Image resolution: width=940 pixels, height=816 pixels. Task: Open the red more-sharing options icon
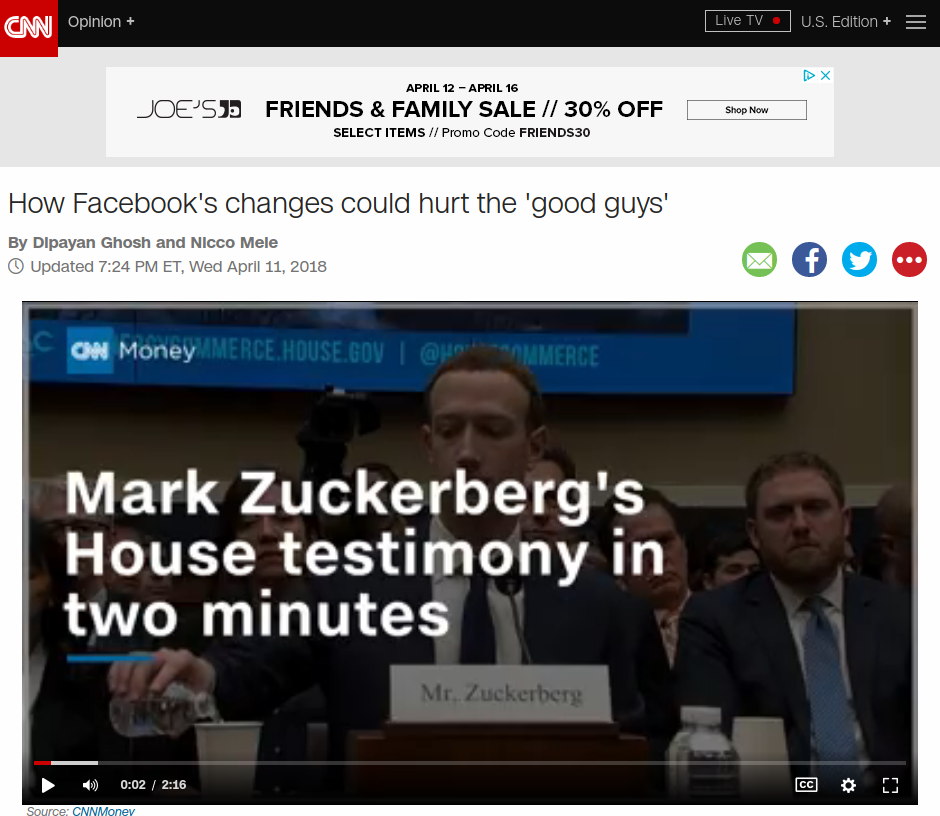pos(909,260)
